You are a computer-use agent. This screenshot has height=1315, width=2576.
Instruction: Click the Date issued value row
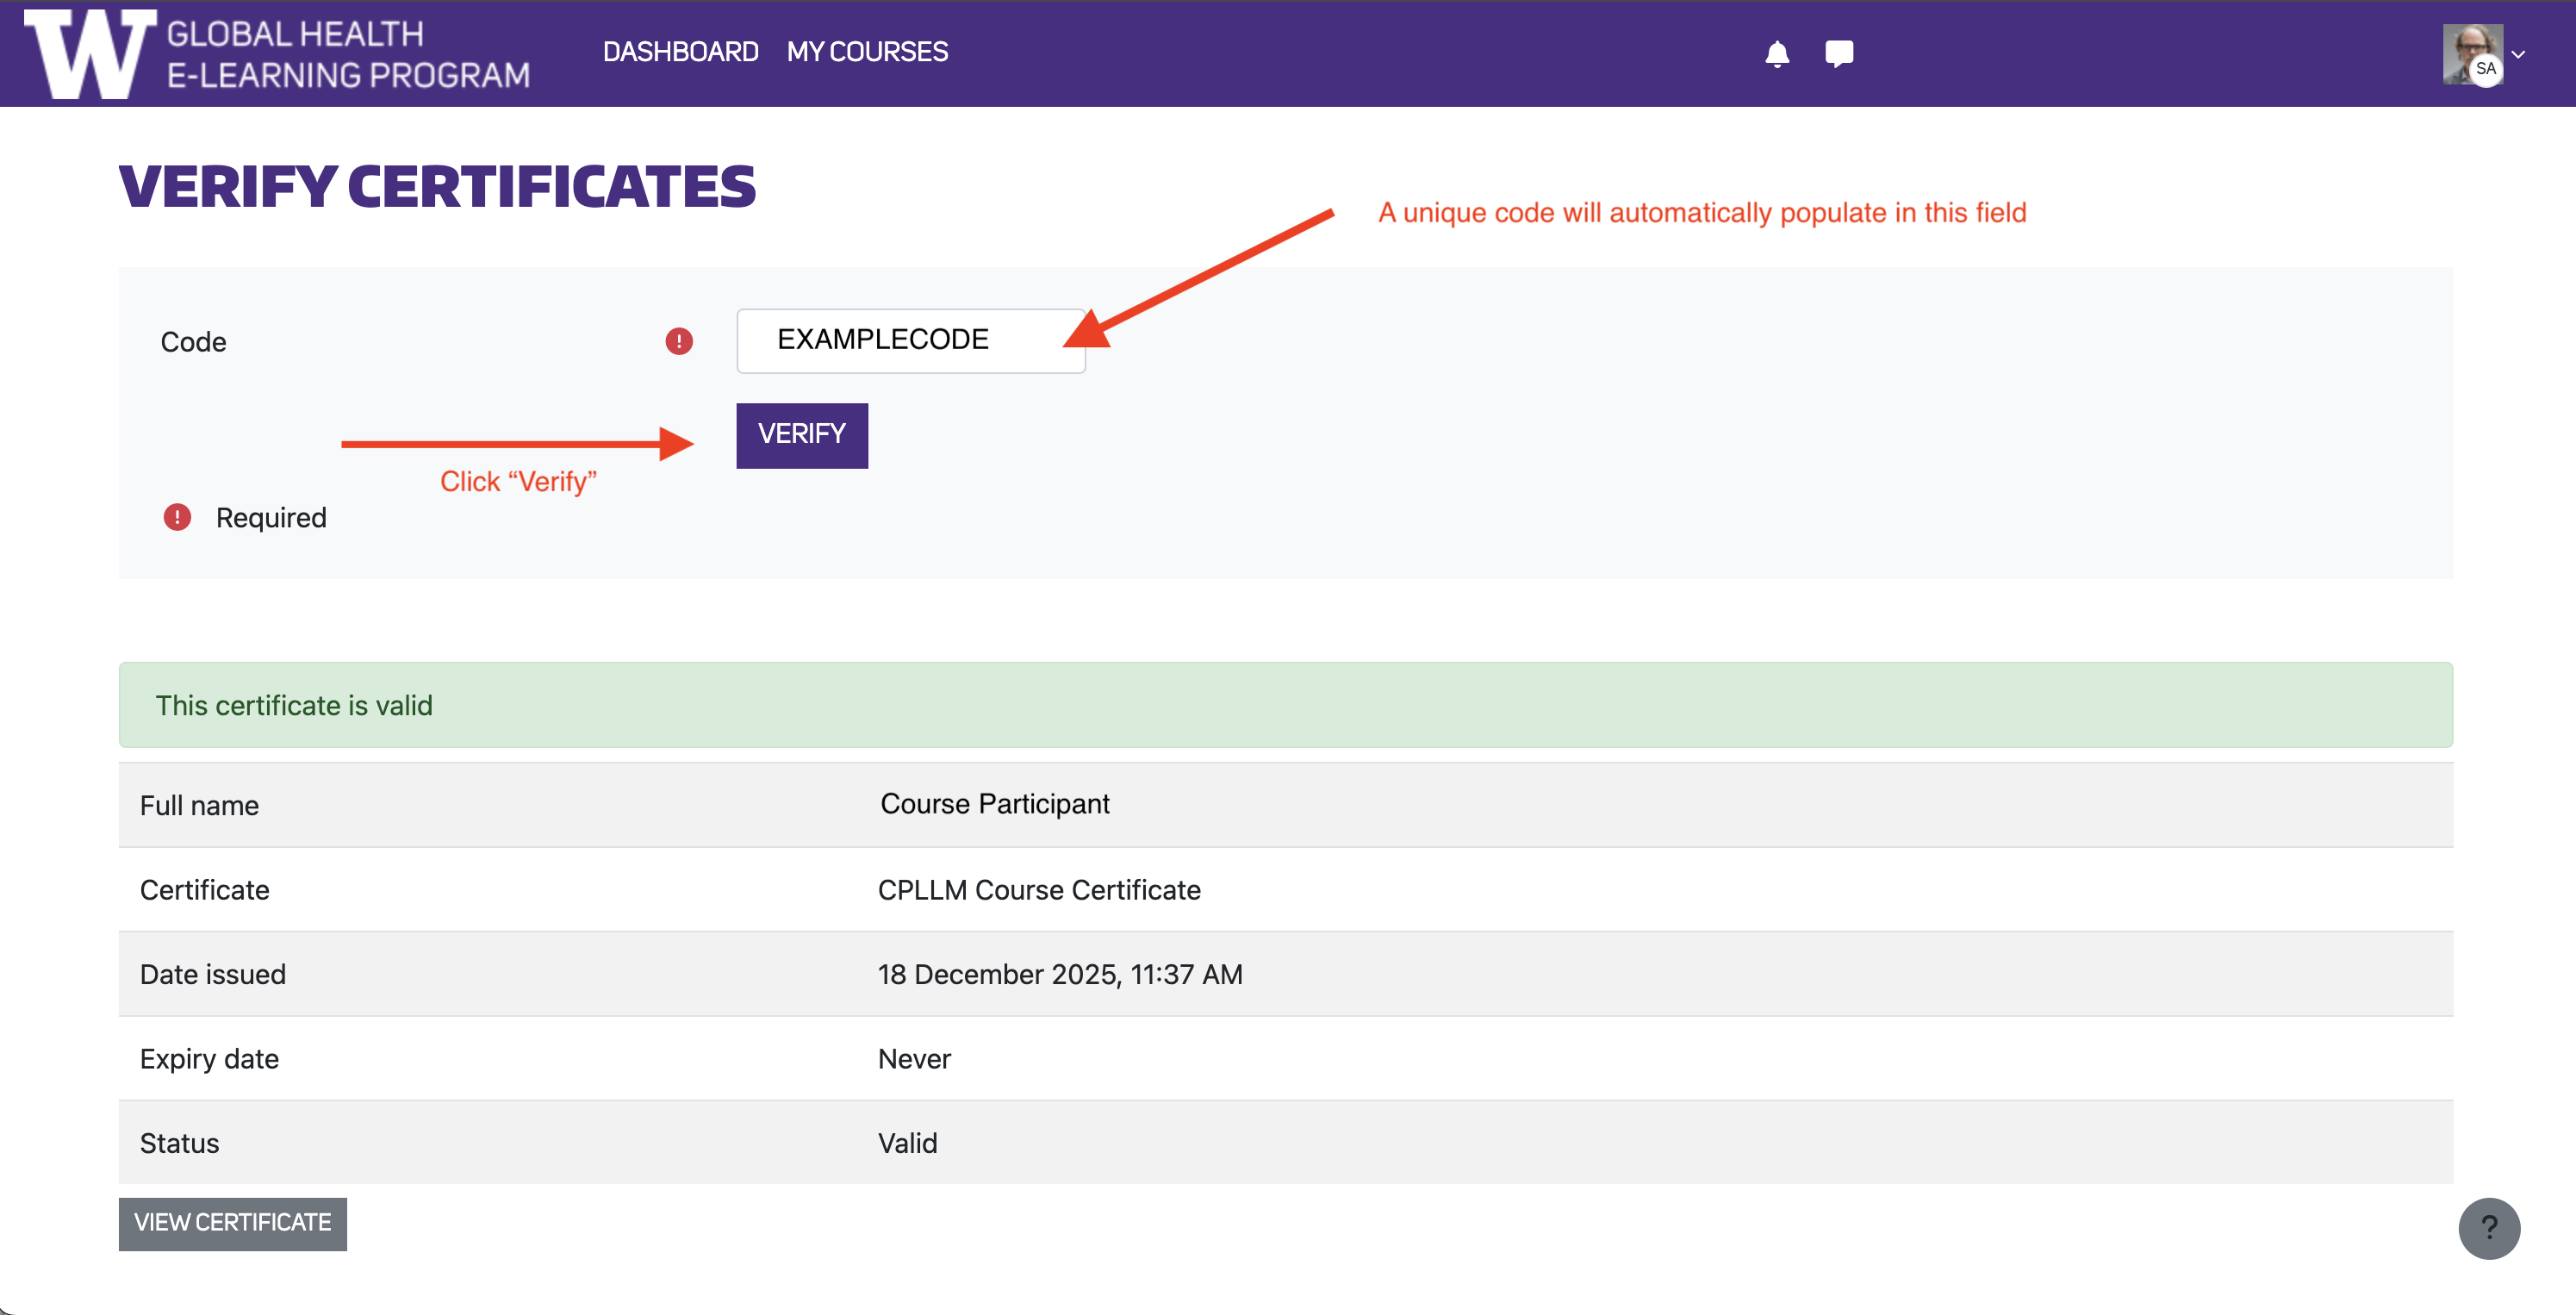[1059, 974]
